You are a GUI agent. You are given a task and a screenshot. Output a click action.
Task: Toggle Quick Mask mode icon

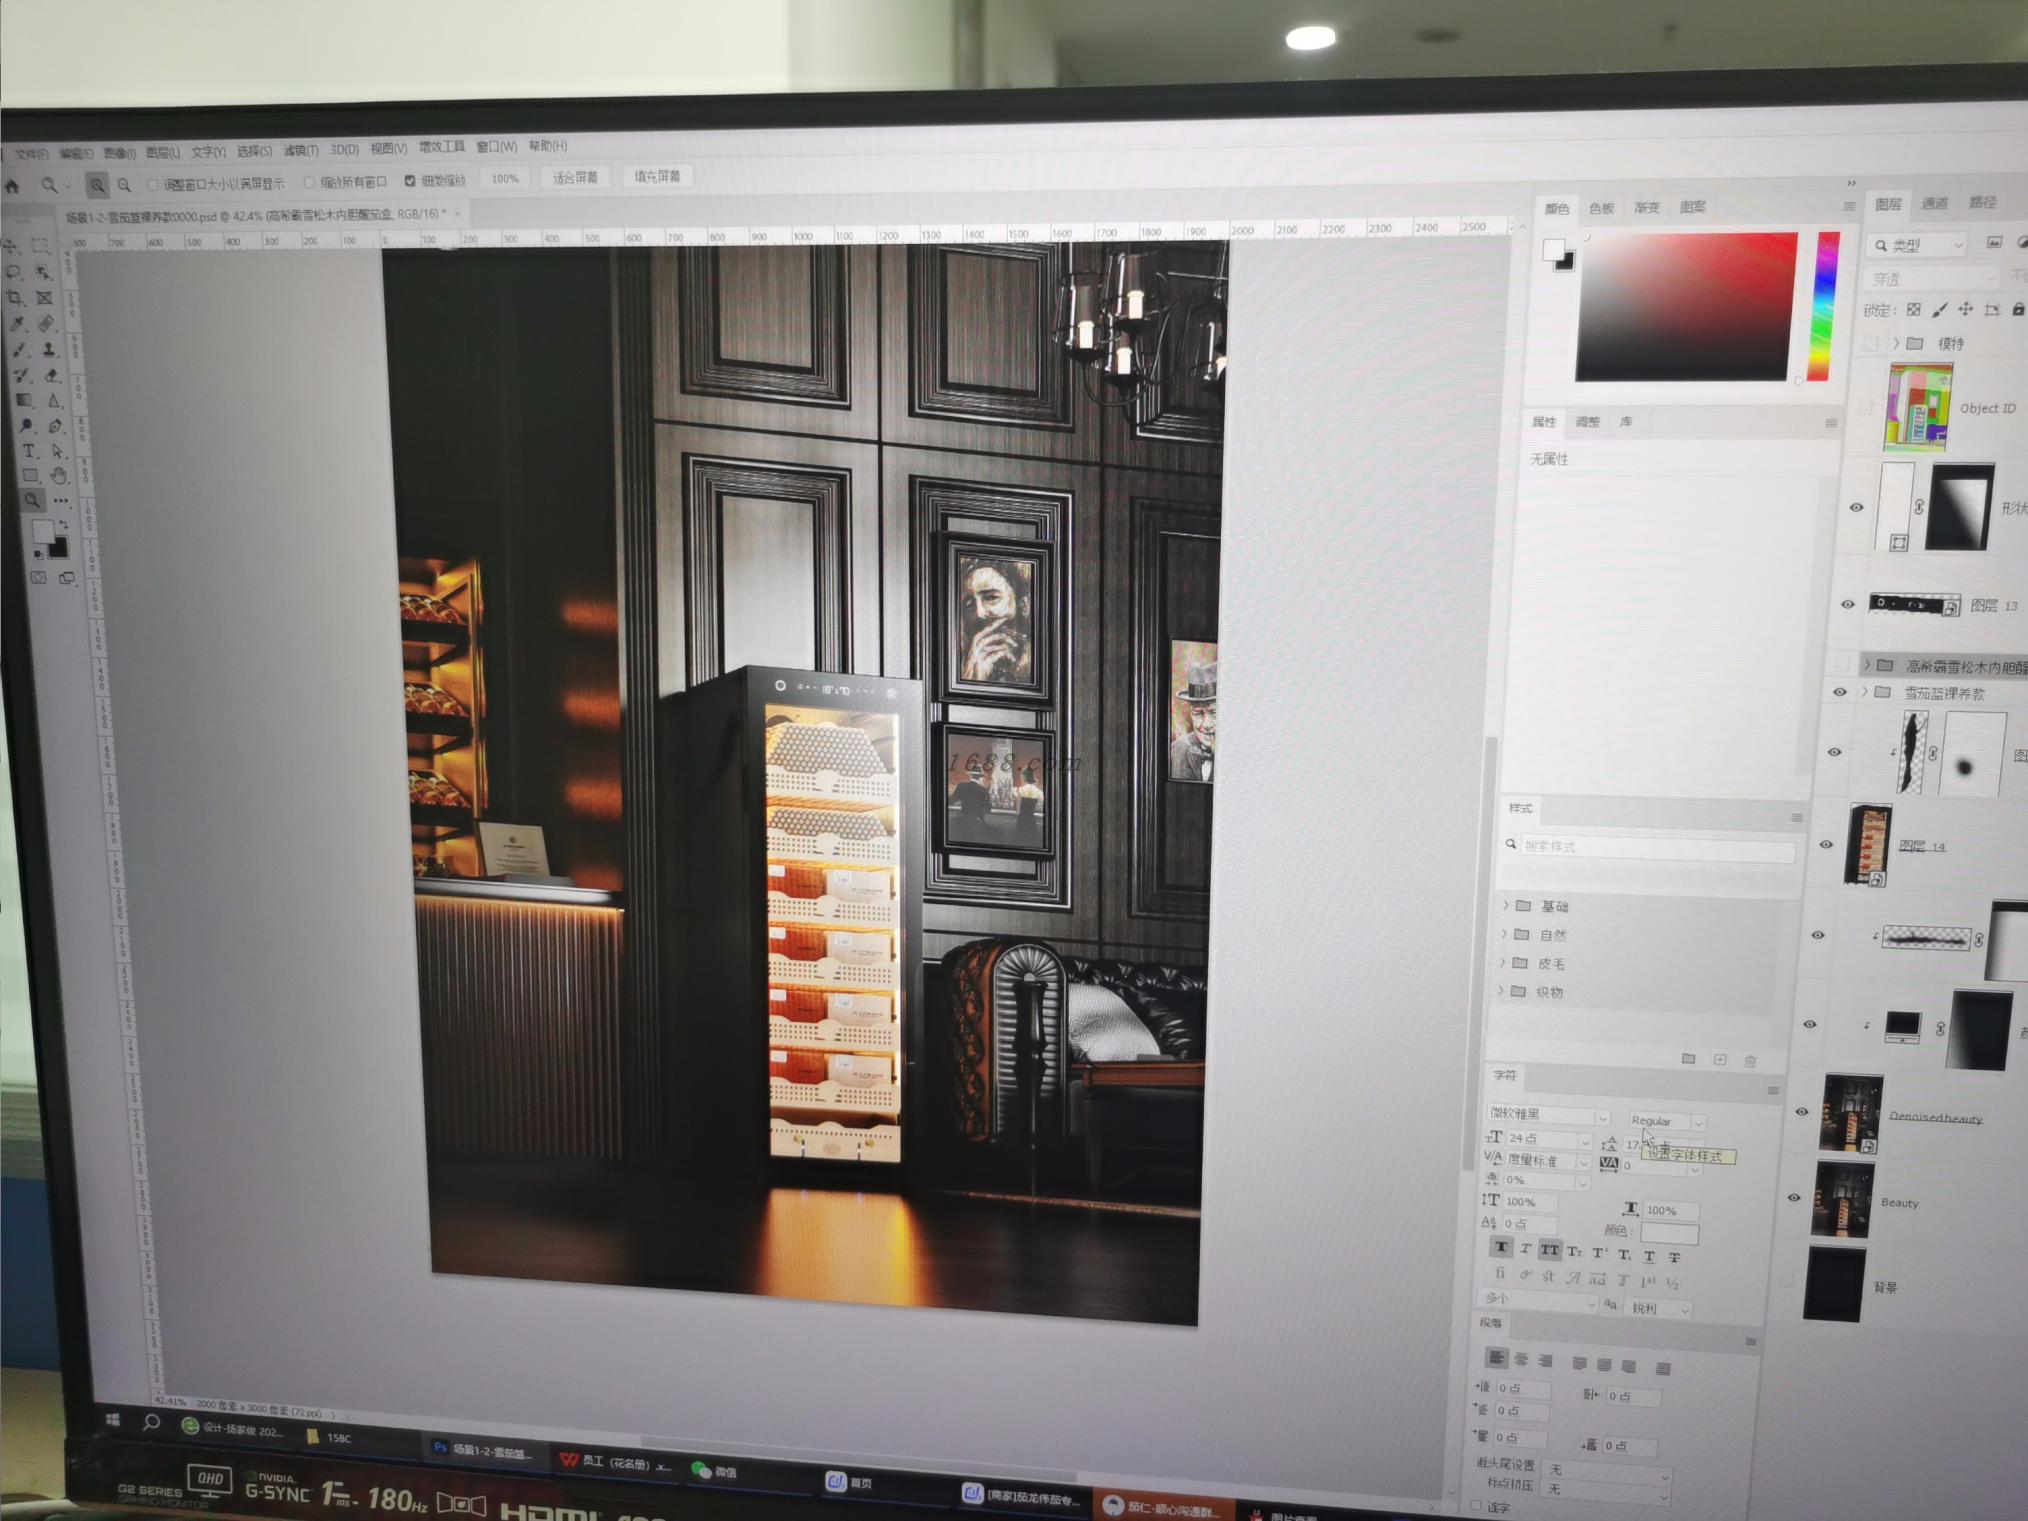pyautogui.click(x=38, y=577)
